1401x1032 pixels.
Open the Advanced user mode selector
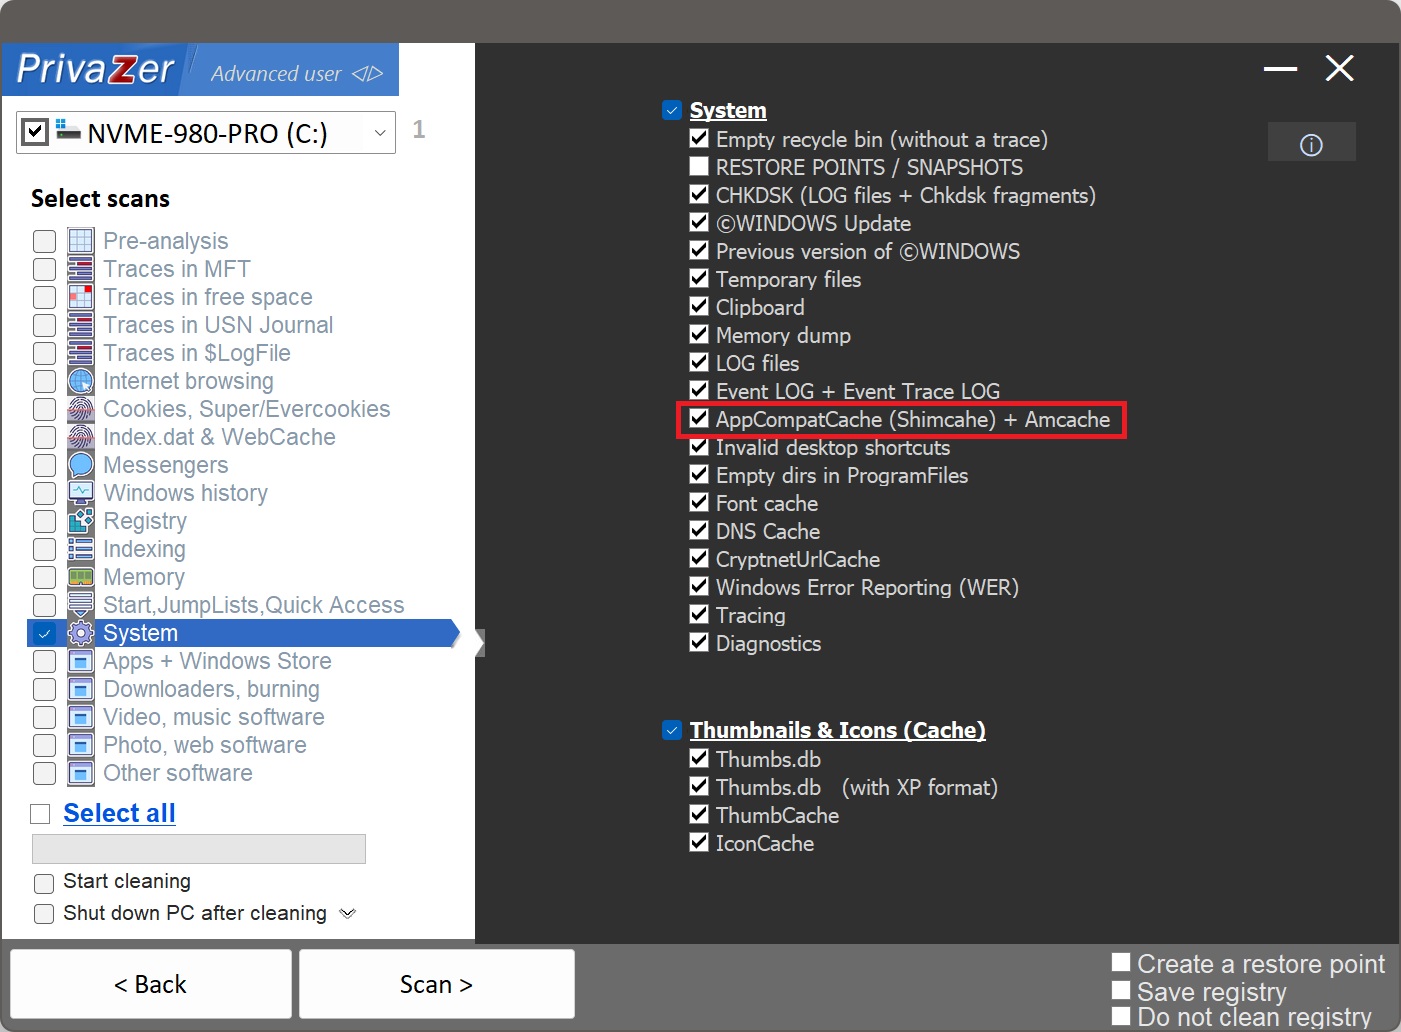point(296,73)
